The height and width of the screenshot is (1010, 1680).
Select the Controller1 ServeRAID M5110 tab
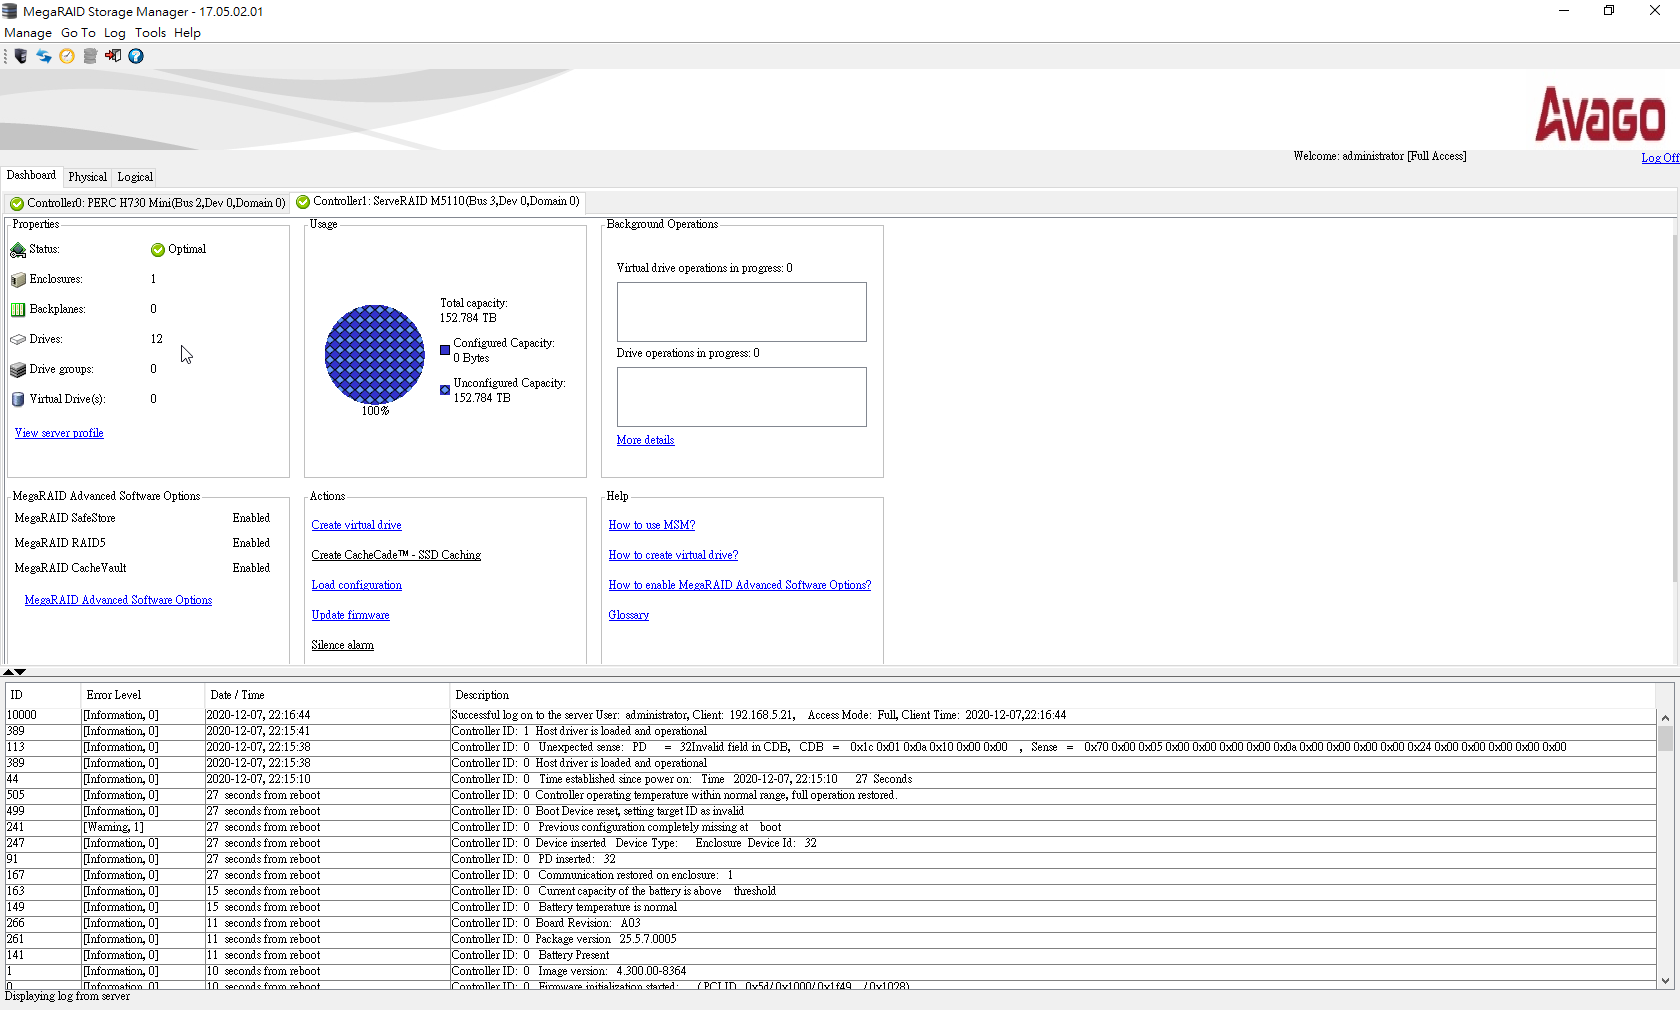(438, 202)
